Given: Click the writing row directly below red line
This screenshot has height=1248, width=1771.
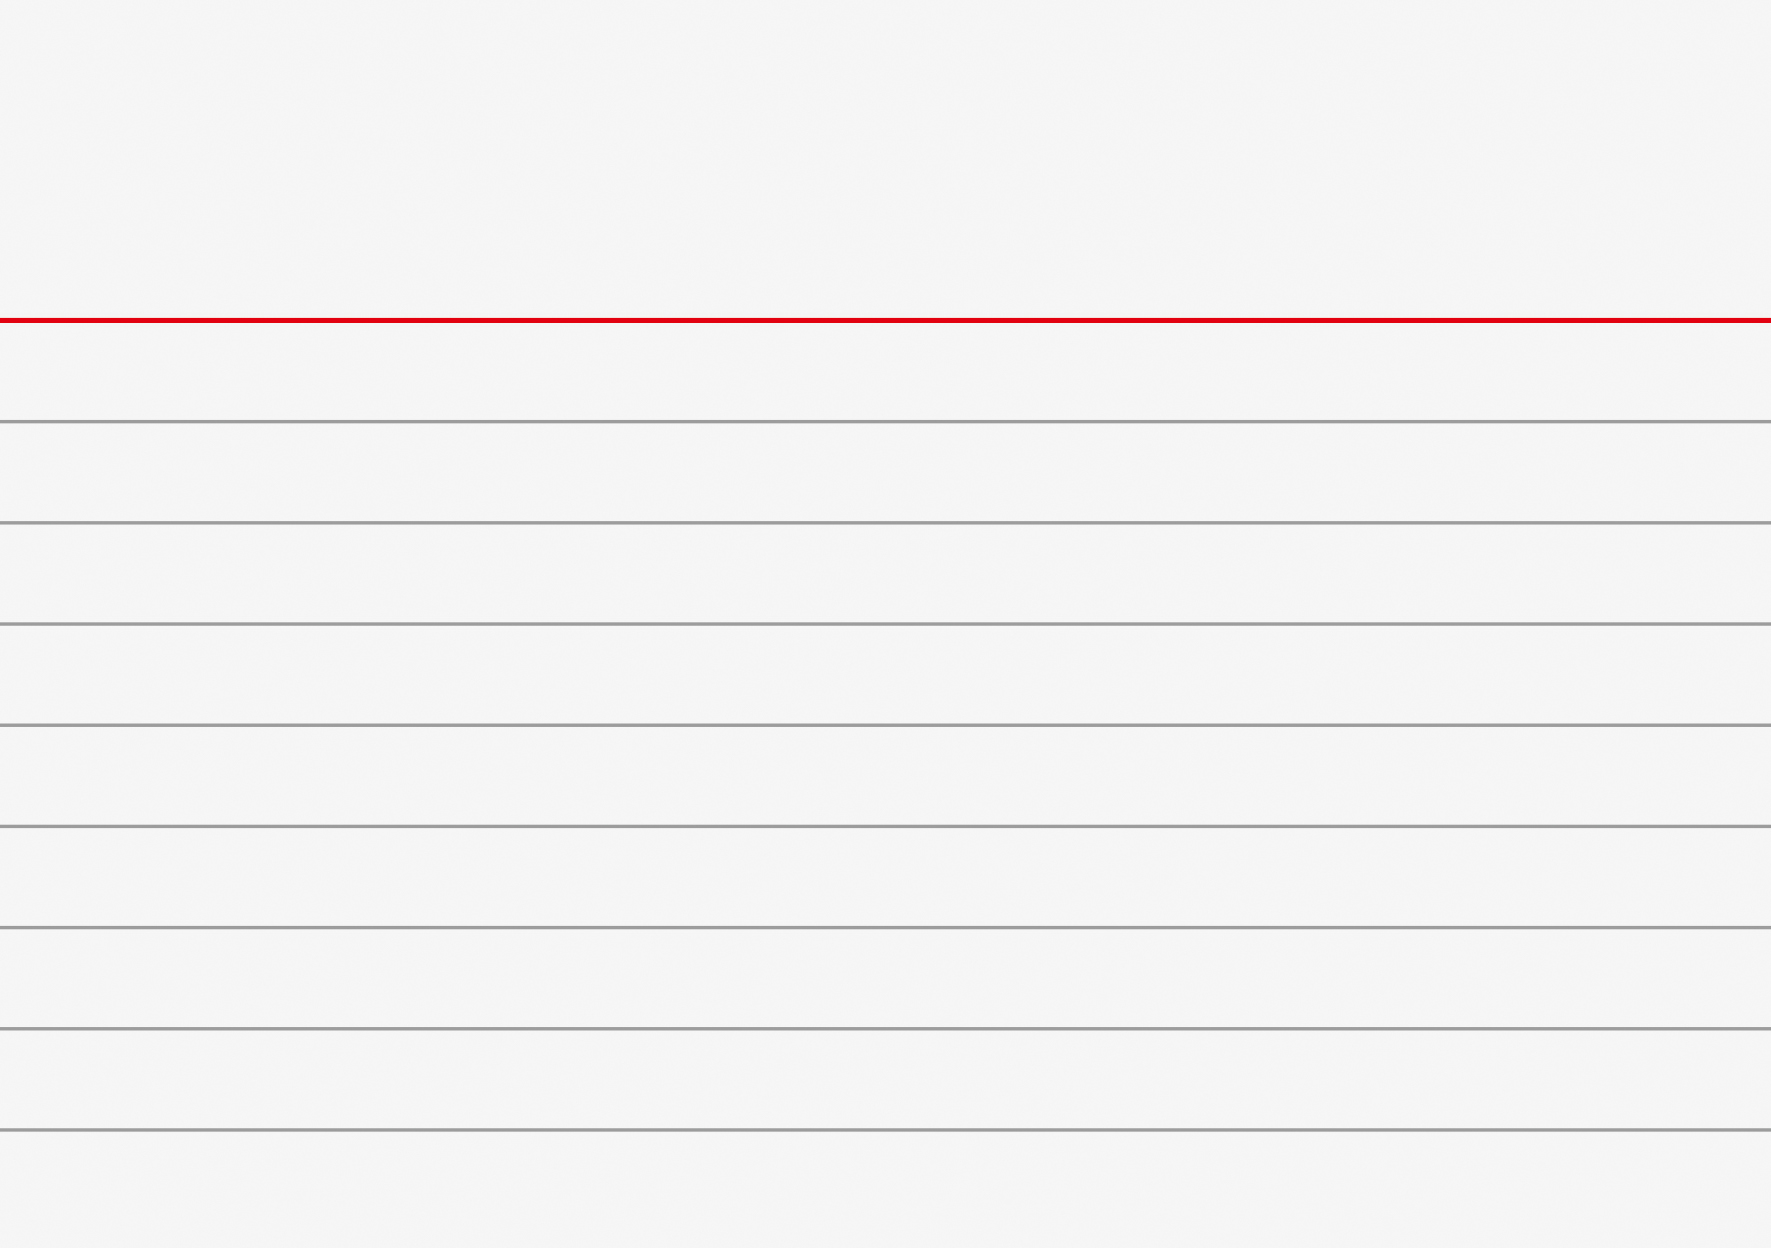Looking at the screenshot, I should click(885, 371).
